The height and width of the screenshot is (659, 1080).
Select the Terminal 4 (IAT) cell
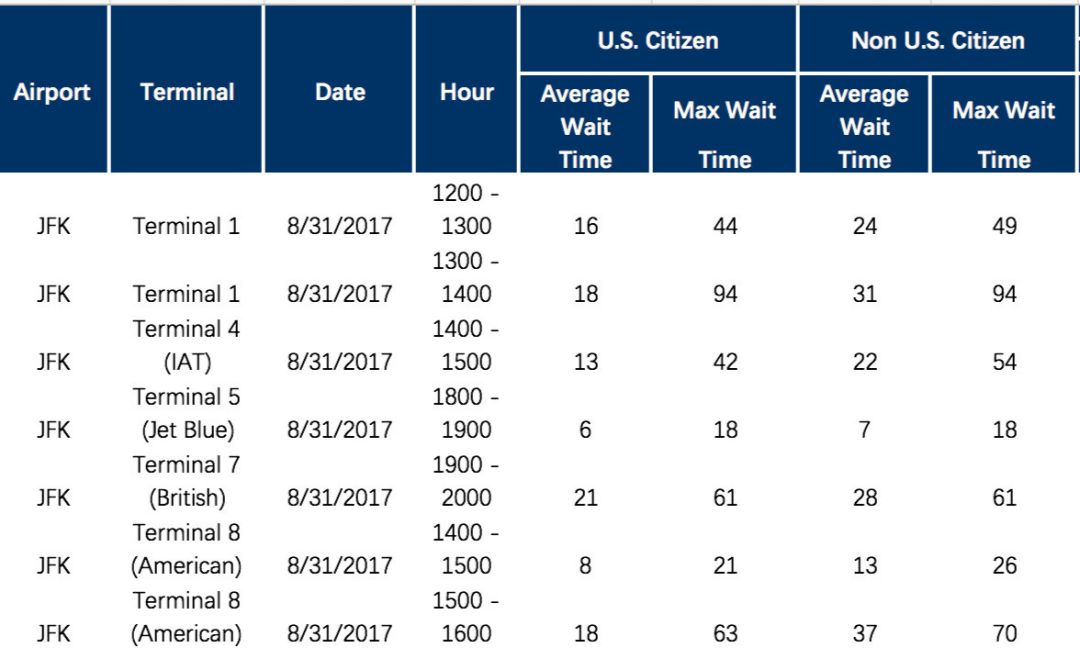point(187,345)
